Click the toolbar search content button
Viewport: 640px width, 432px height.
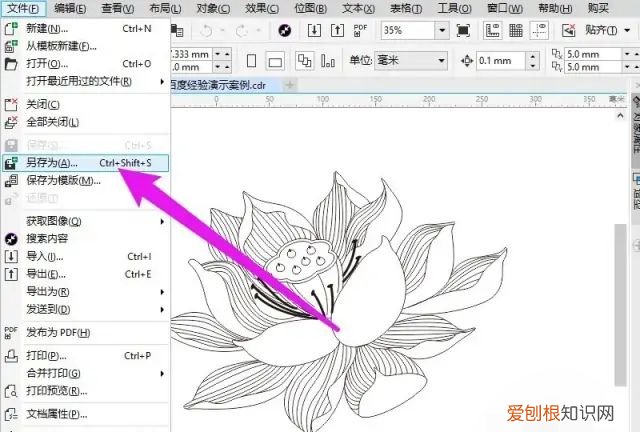coord(284,30)
